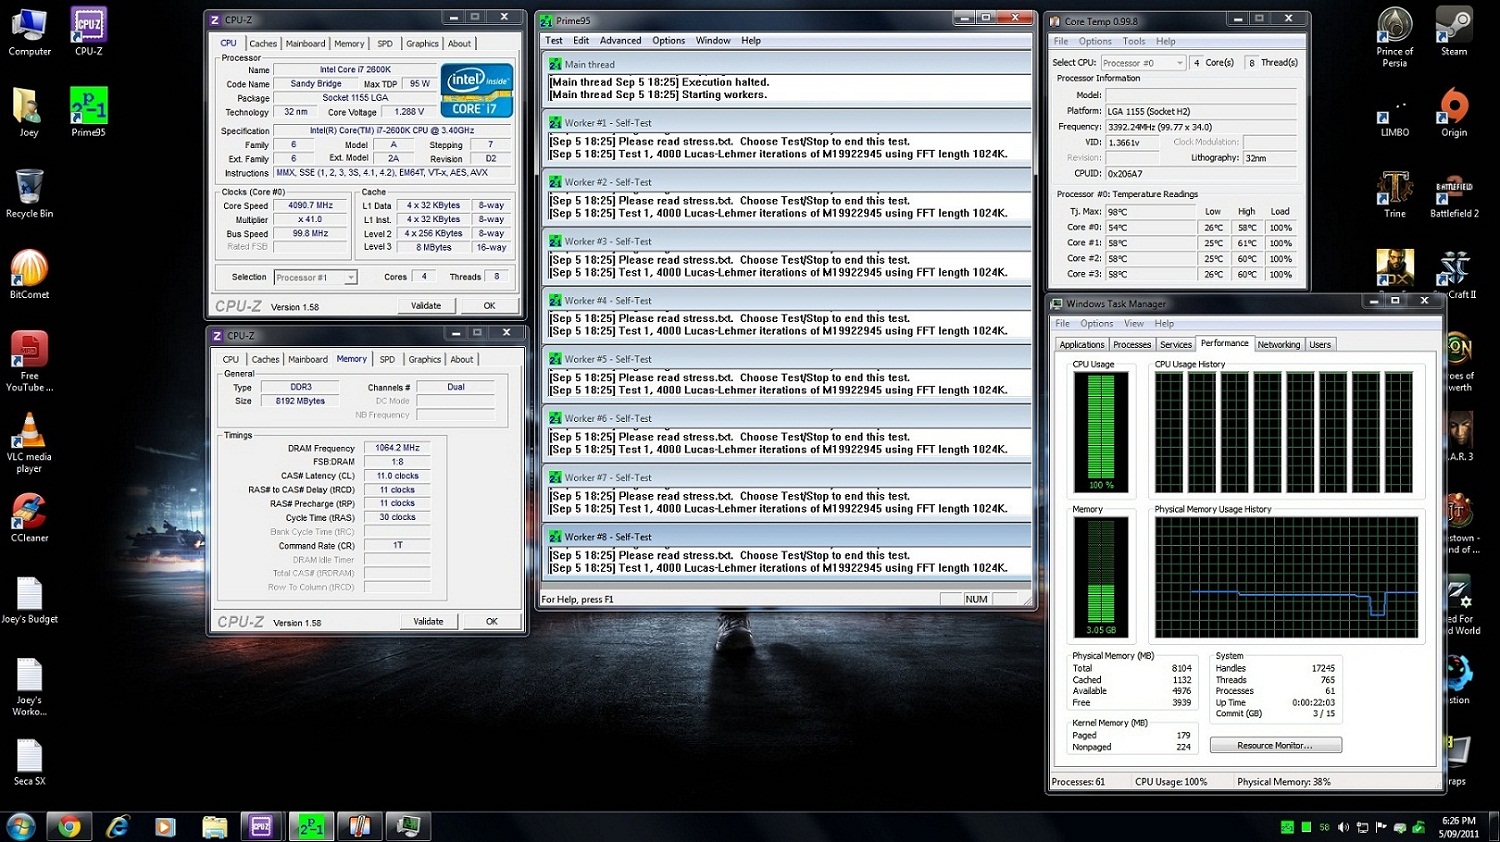Select the Prime95 desktop shortcut
Viewport: 1500px width, 842px height.
(88, 112)
